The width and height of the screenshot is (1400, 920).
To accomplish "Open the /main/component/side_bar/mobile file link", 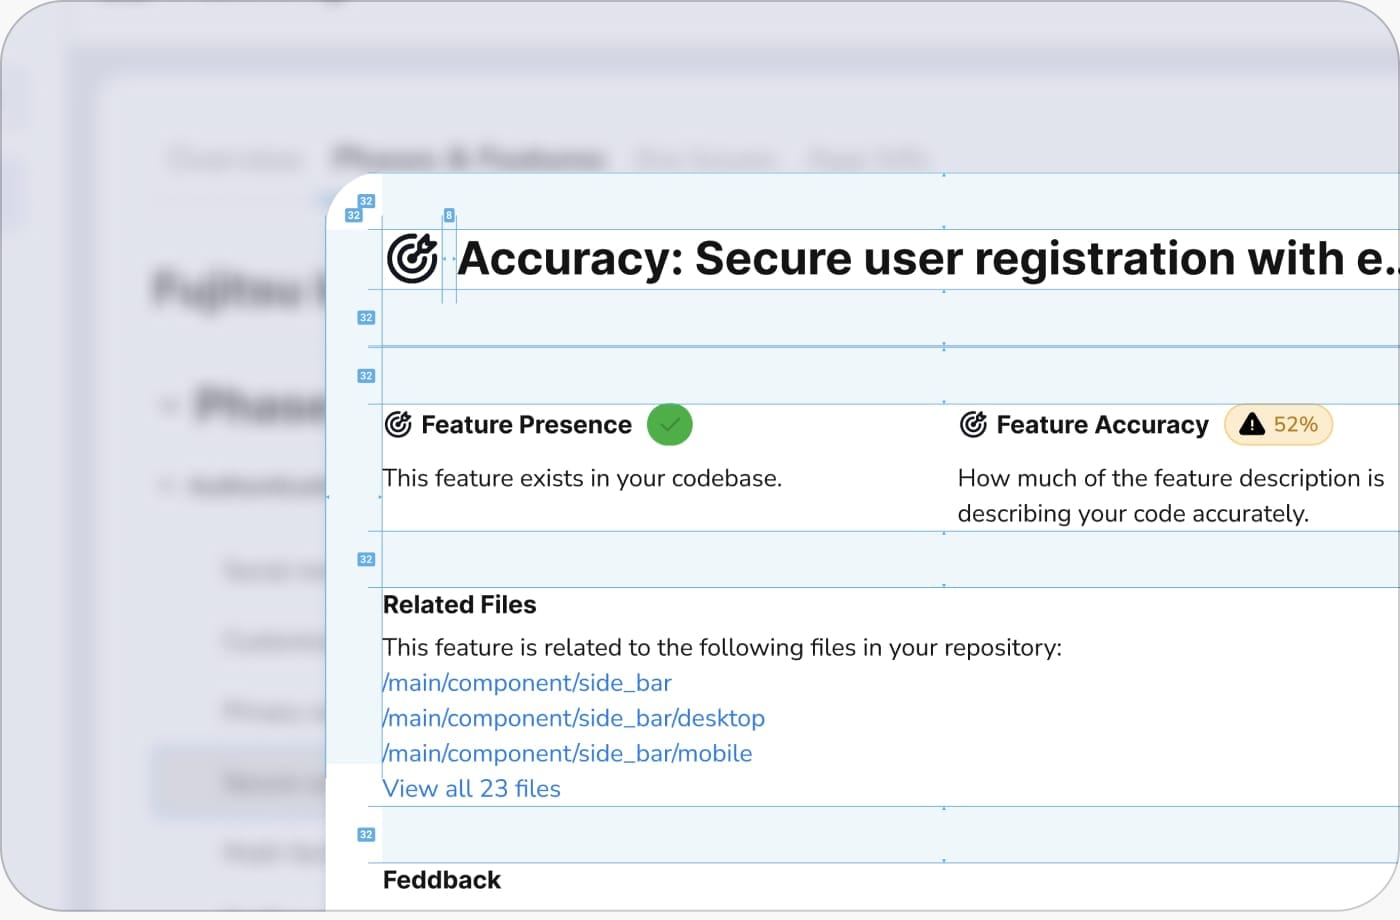I will pos(568,754).
